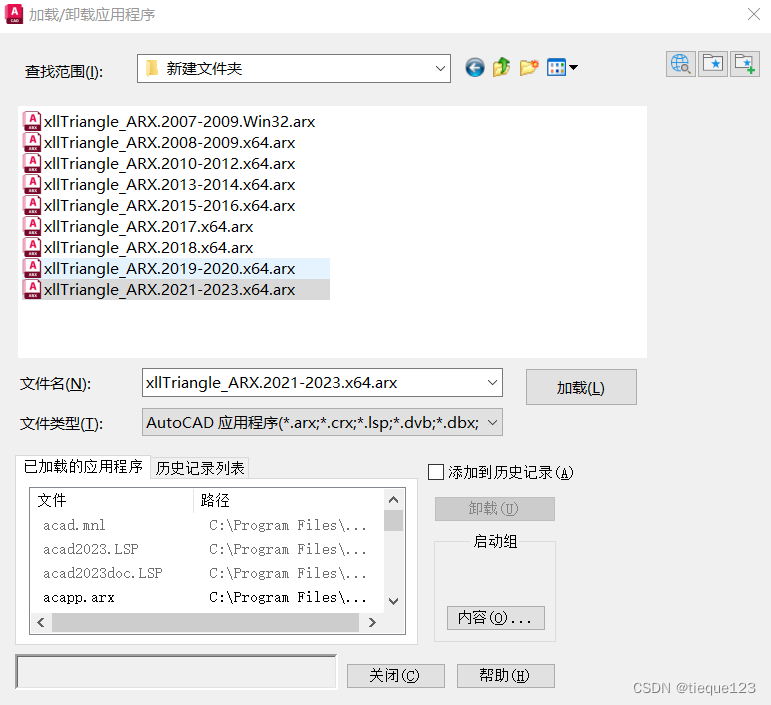Click the horizontal scrollbar right arrow
The image size is (771, 705).
[372, 622]
